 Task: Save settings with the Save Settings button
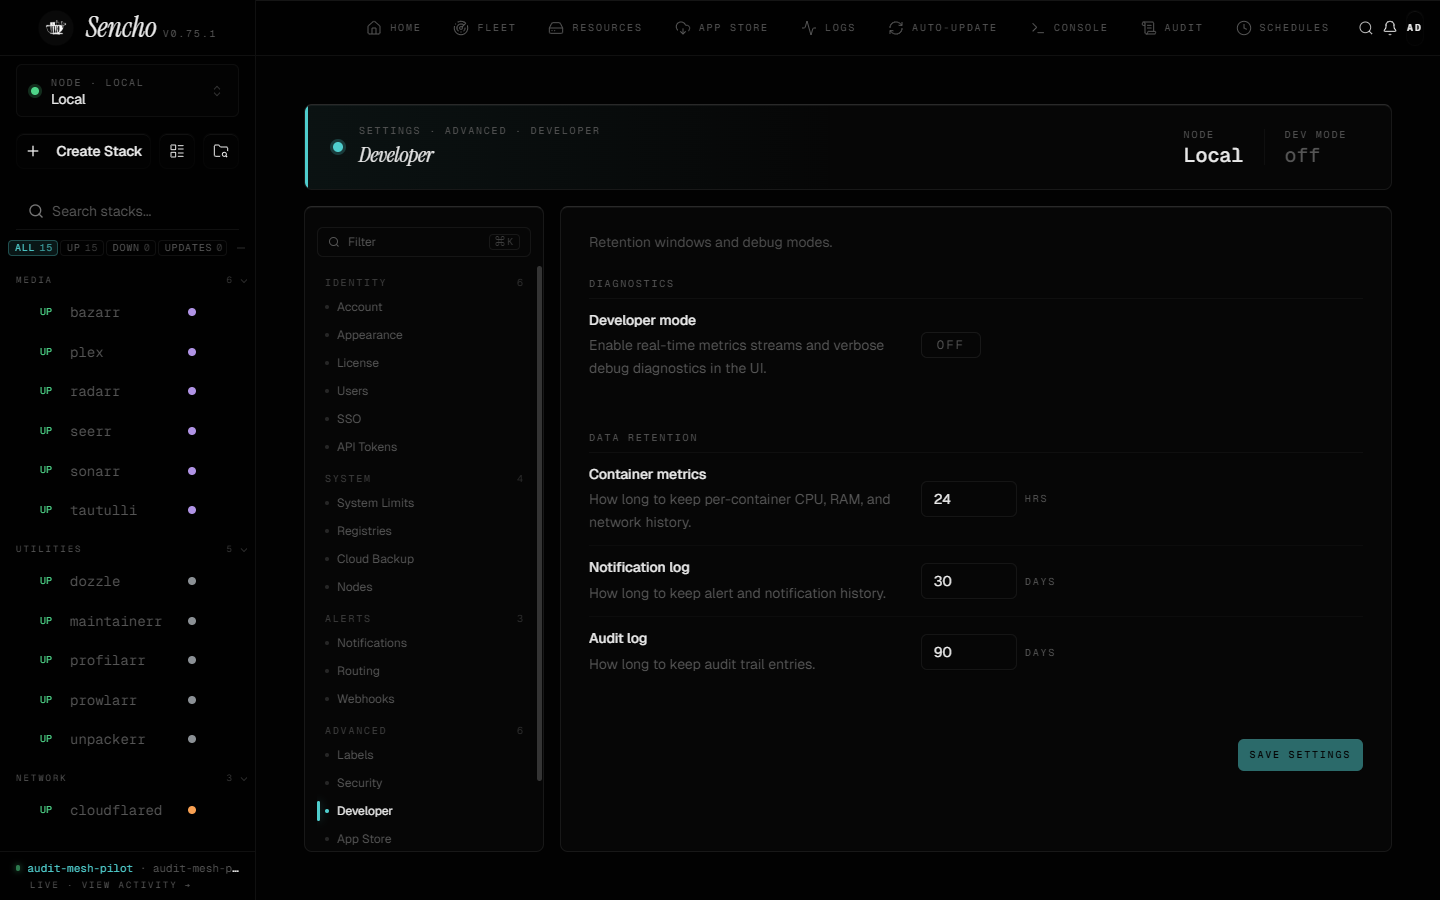1300,755
